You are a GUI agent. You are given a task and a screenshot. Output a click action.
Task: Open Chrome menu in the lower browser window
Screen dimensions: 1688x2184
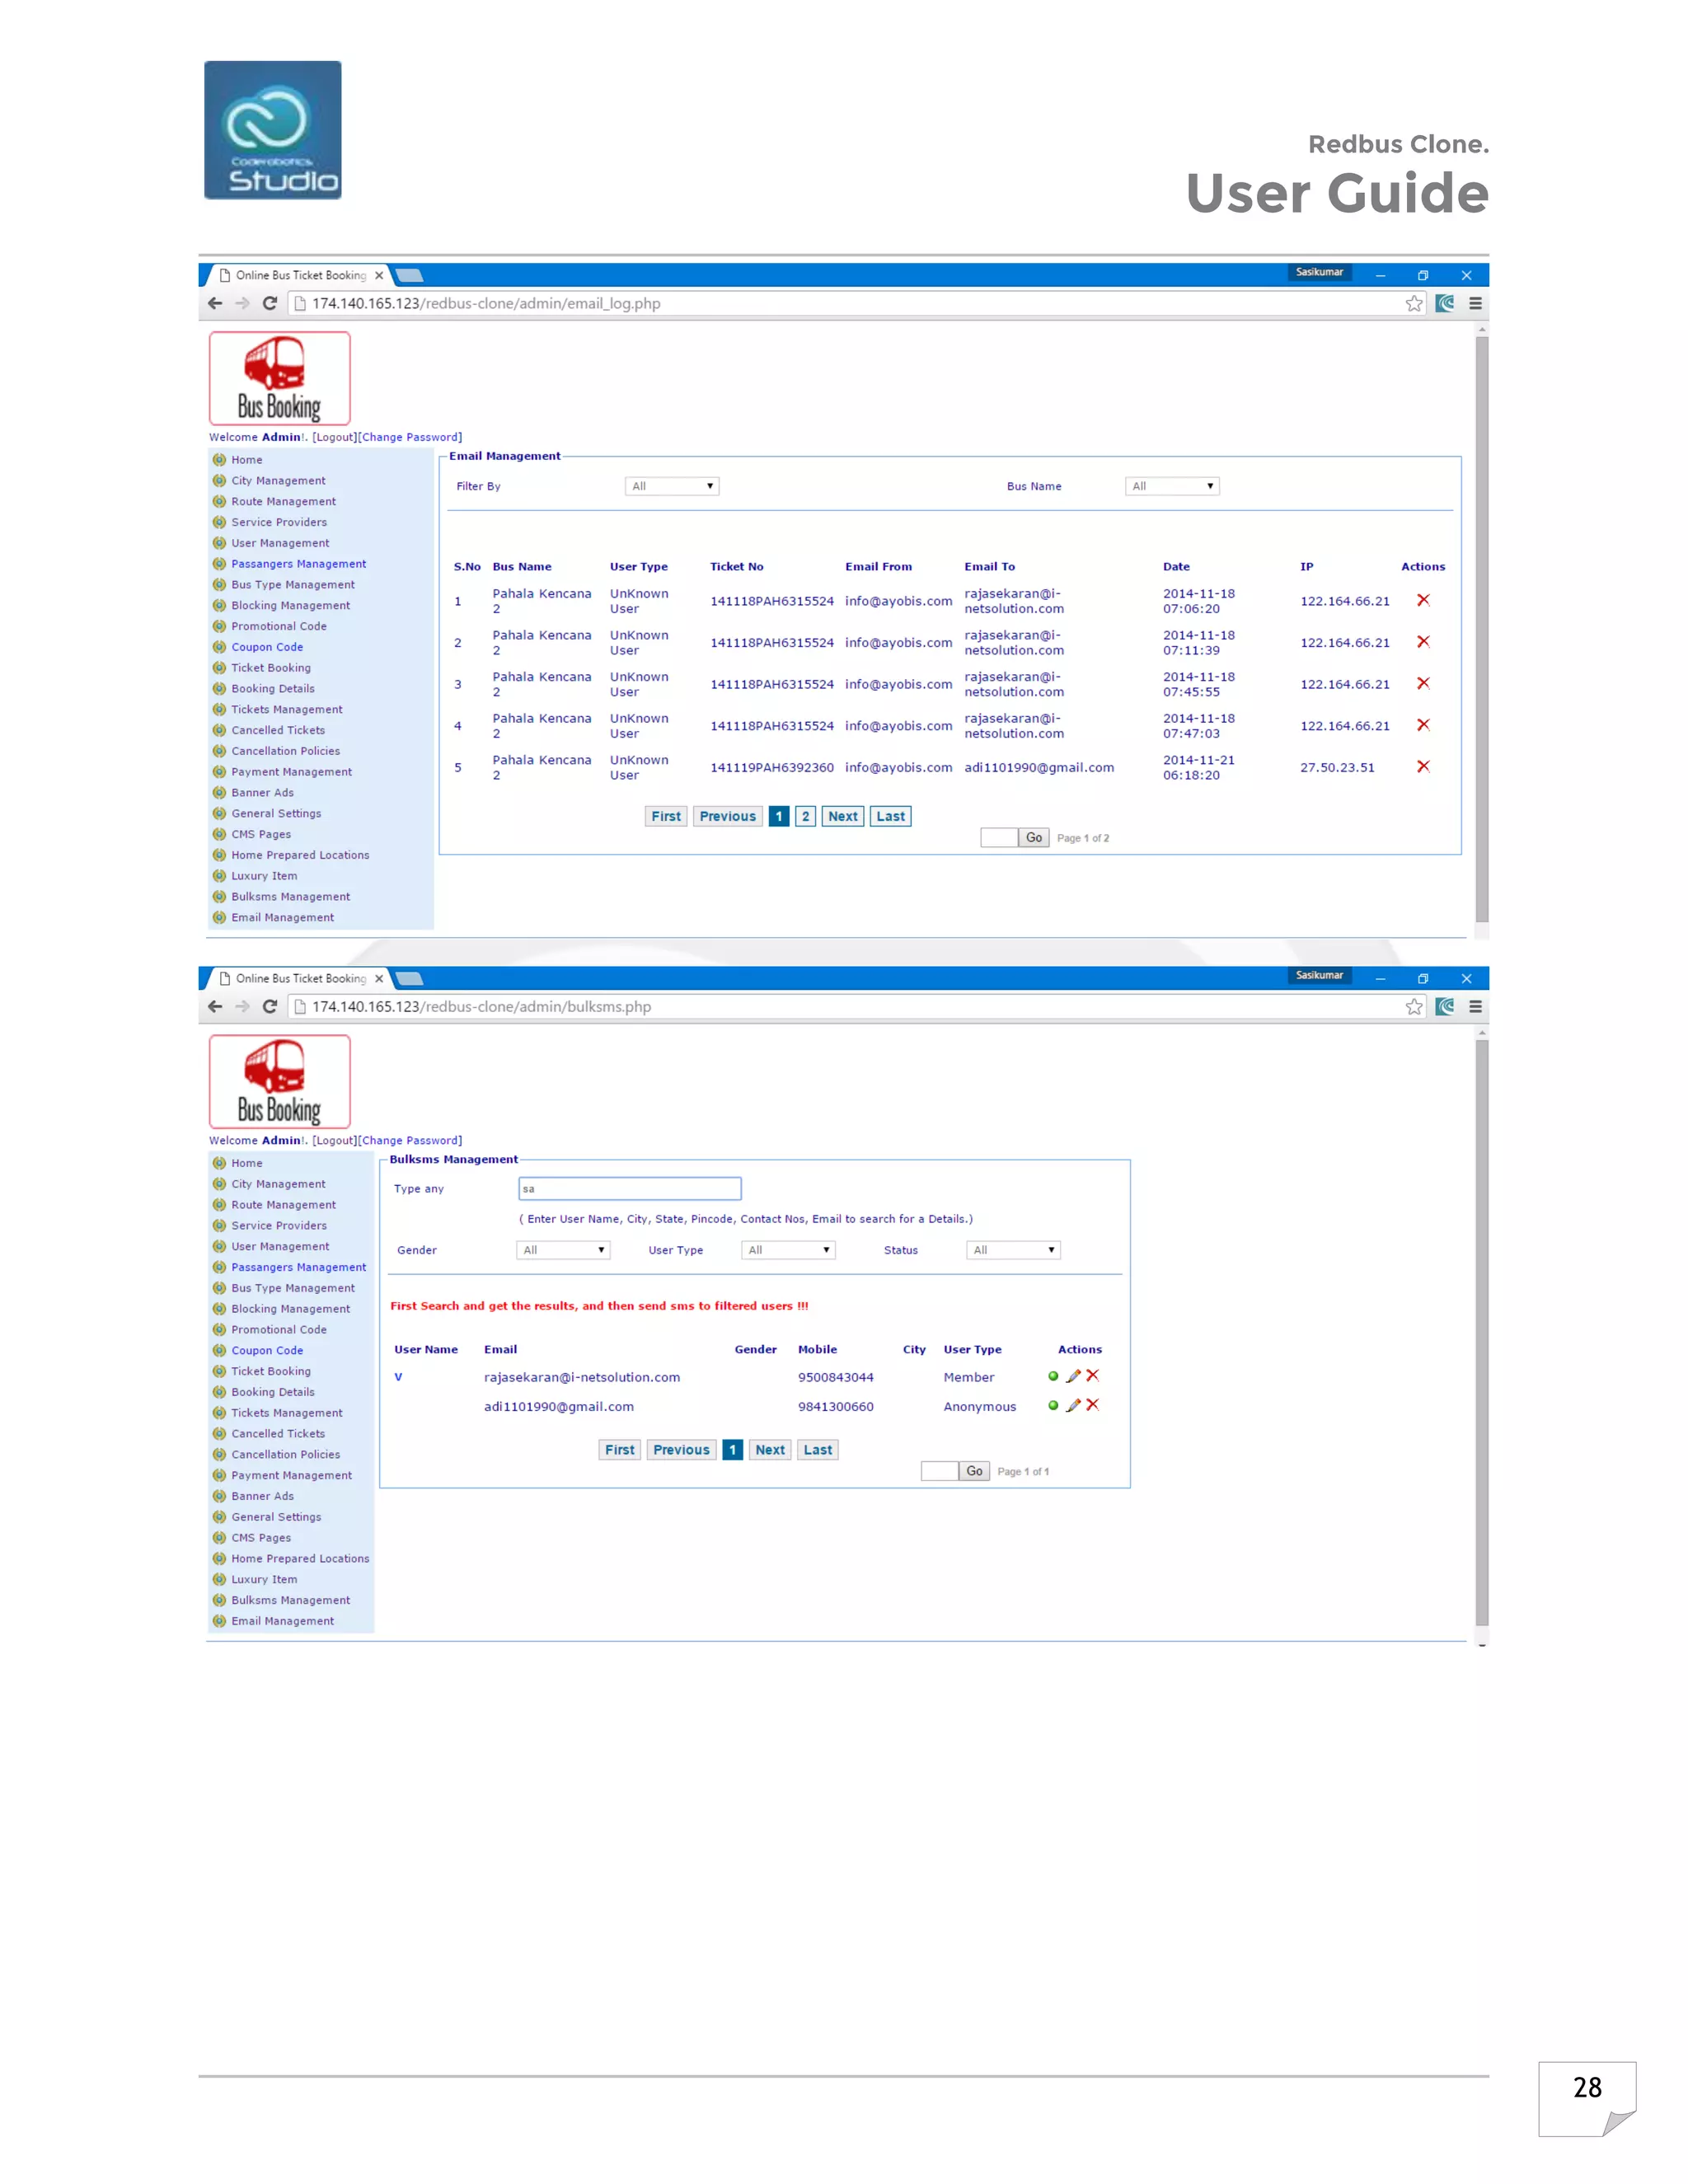pyautogui.click(x=1475, y=1006)
